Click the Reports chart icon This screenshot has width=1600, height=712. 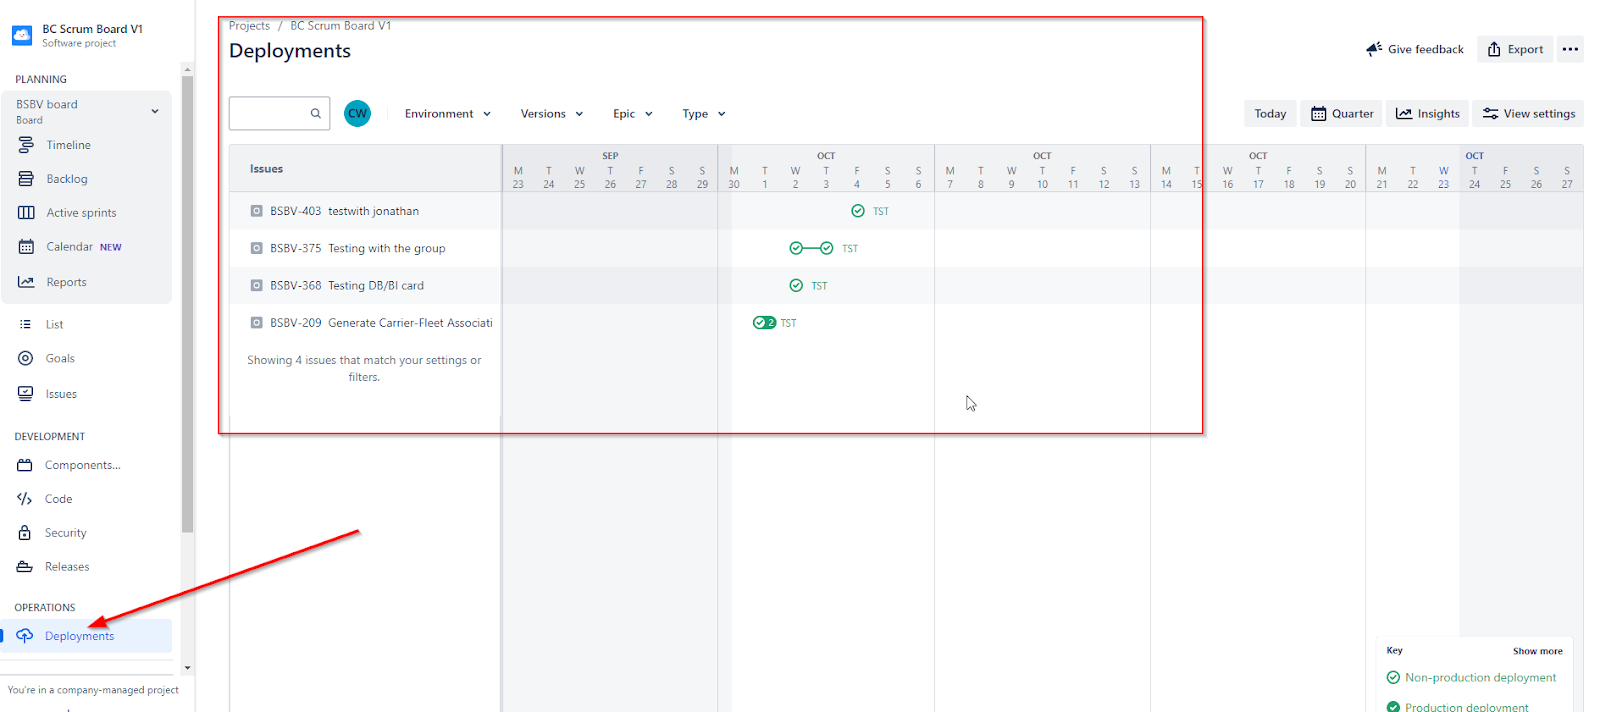click(x=26, y=282)
